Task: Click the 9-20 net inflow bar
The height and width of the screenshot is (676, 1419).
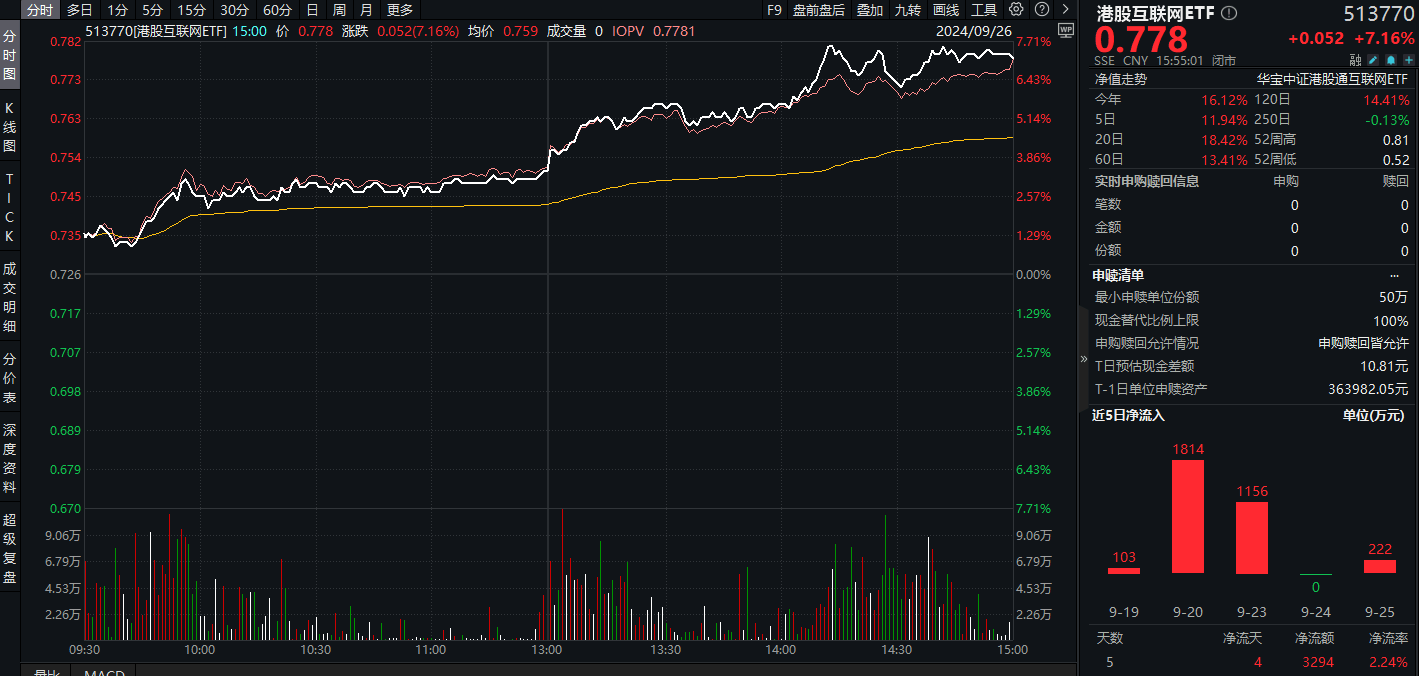Action: 1187,516
